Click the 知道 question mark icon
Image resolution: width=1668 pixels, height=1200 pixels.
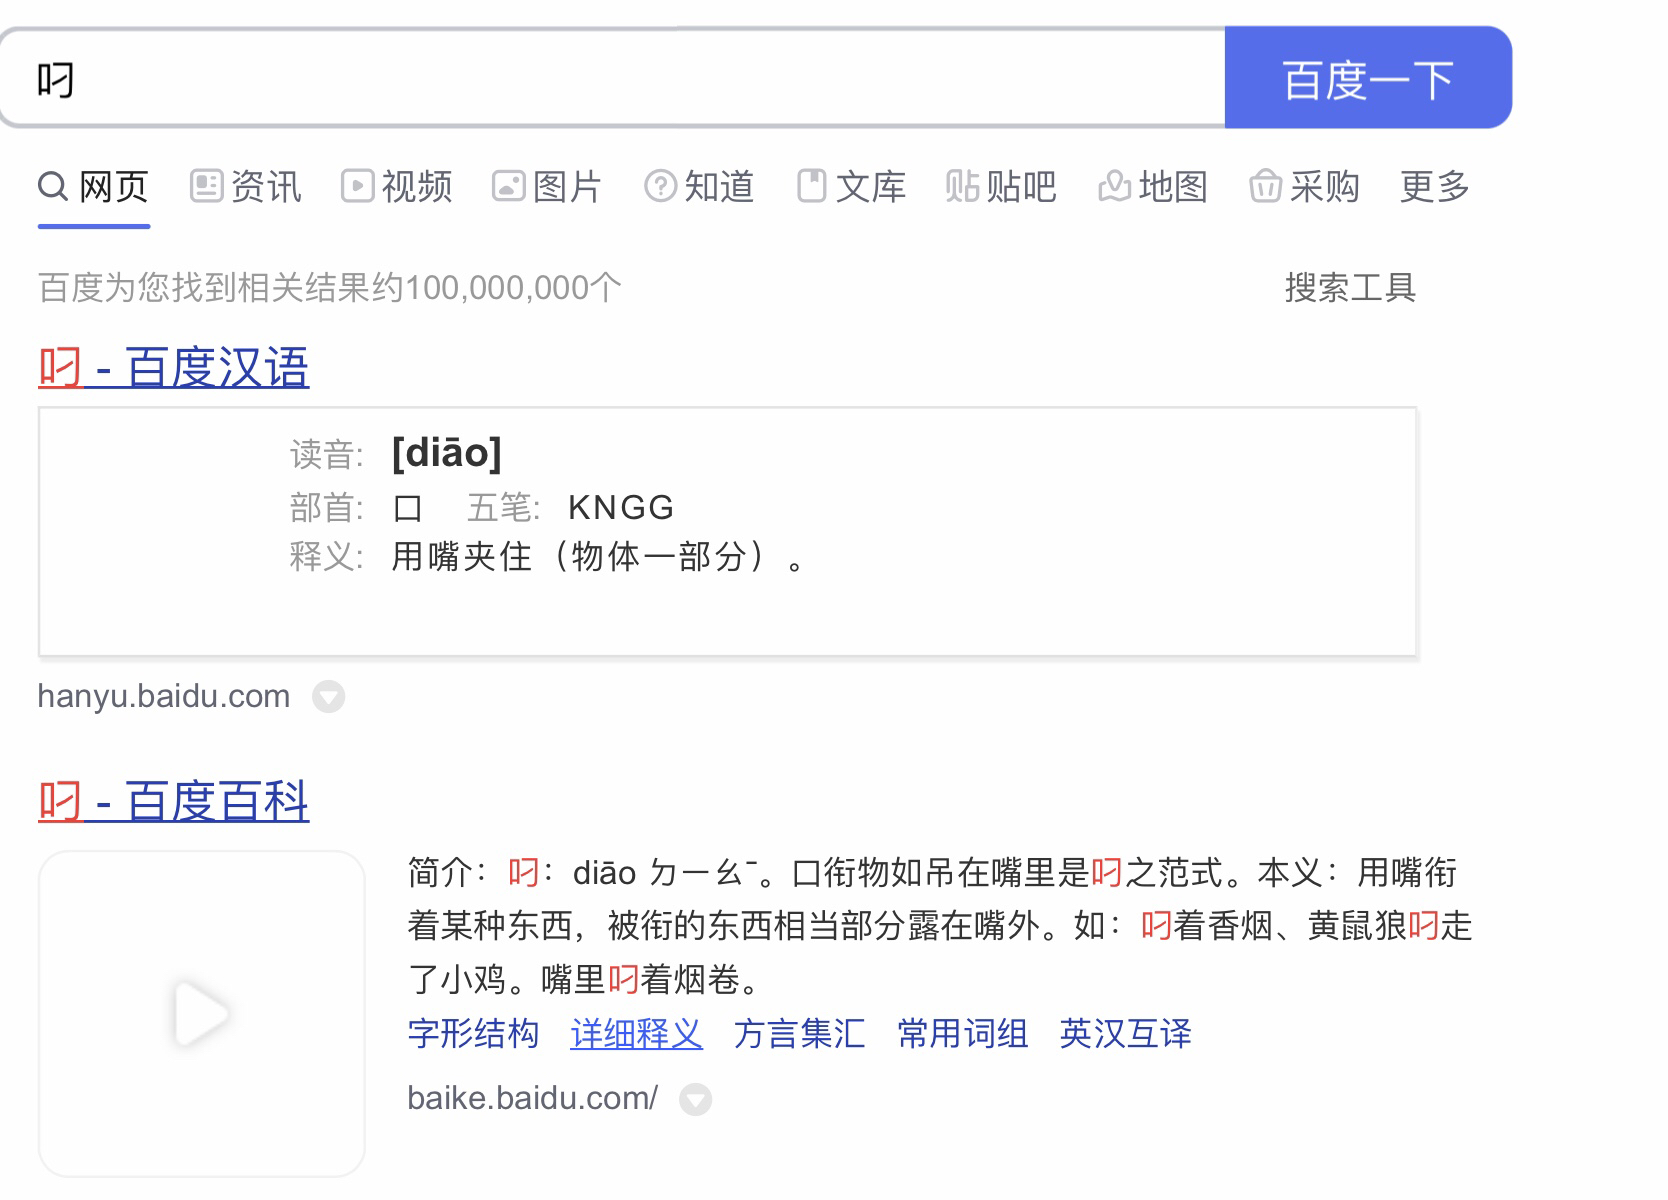[x=660, y=186]
